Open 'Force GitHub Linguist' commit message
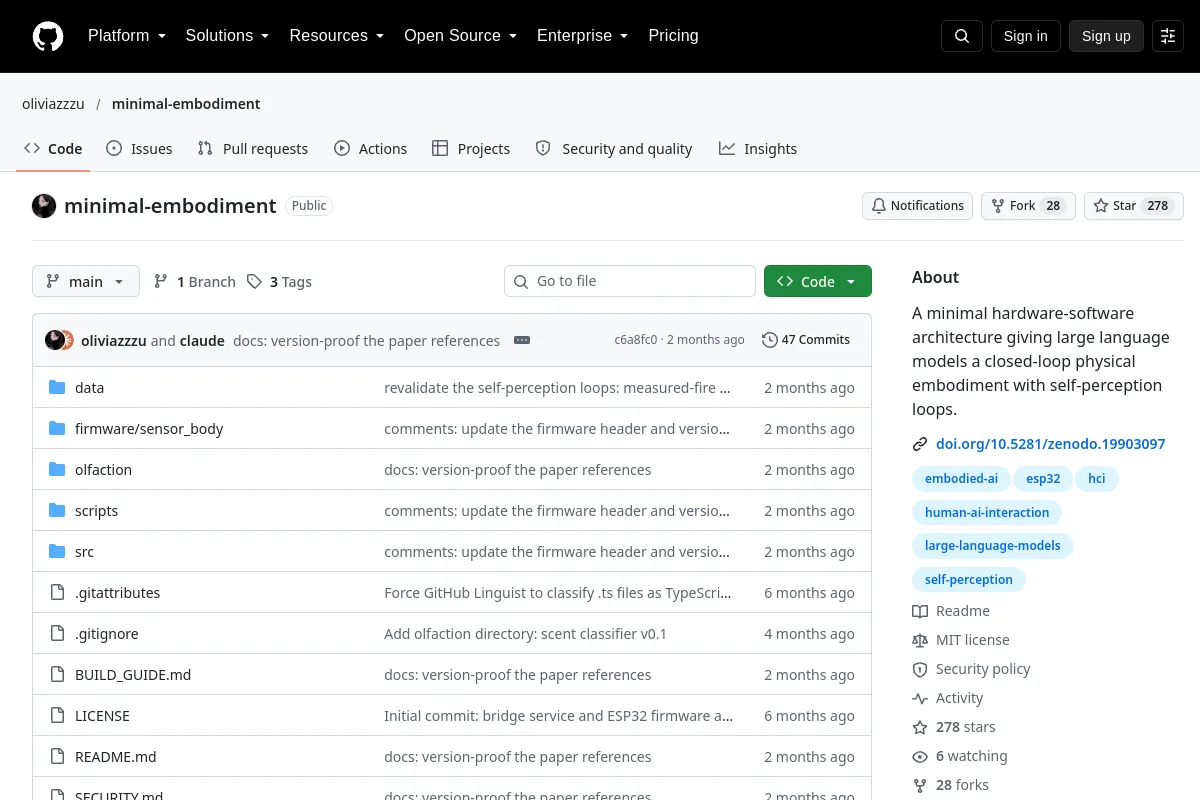Viewport: 1200px width, 800px height. coord(558,593)
